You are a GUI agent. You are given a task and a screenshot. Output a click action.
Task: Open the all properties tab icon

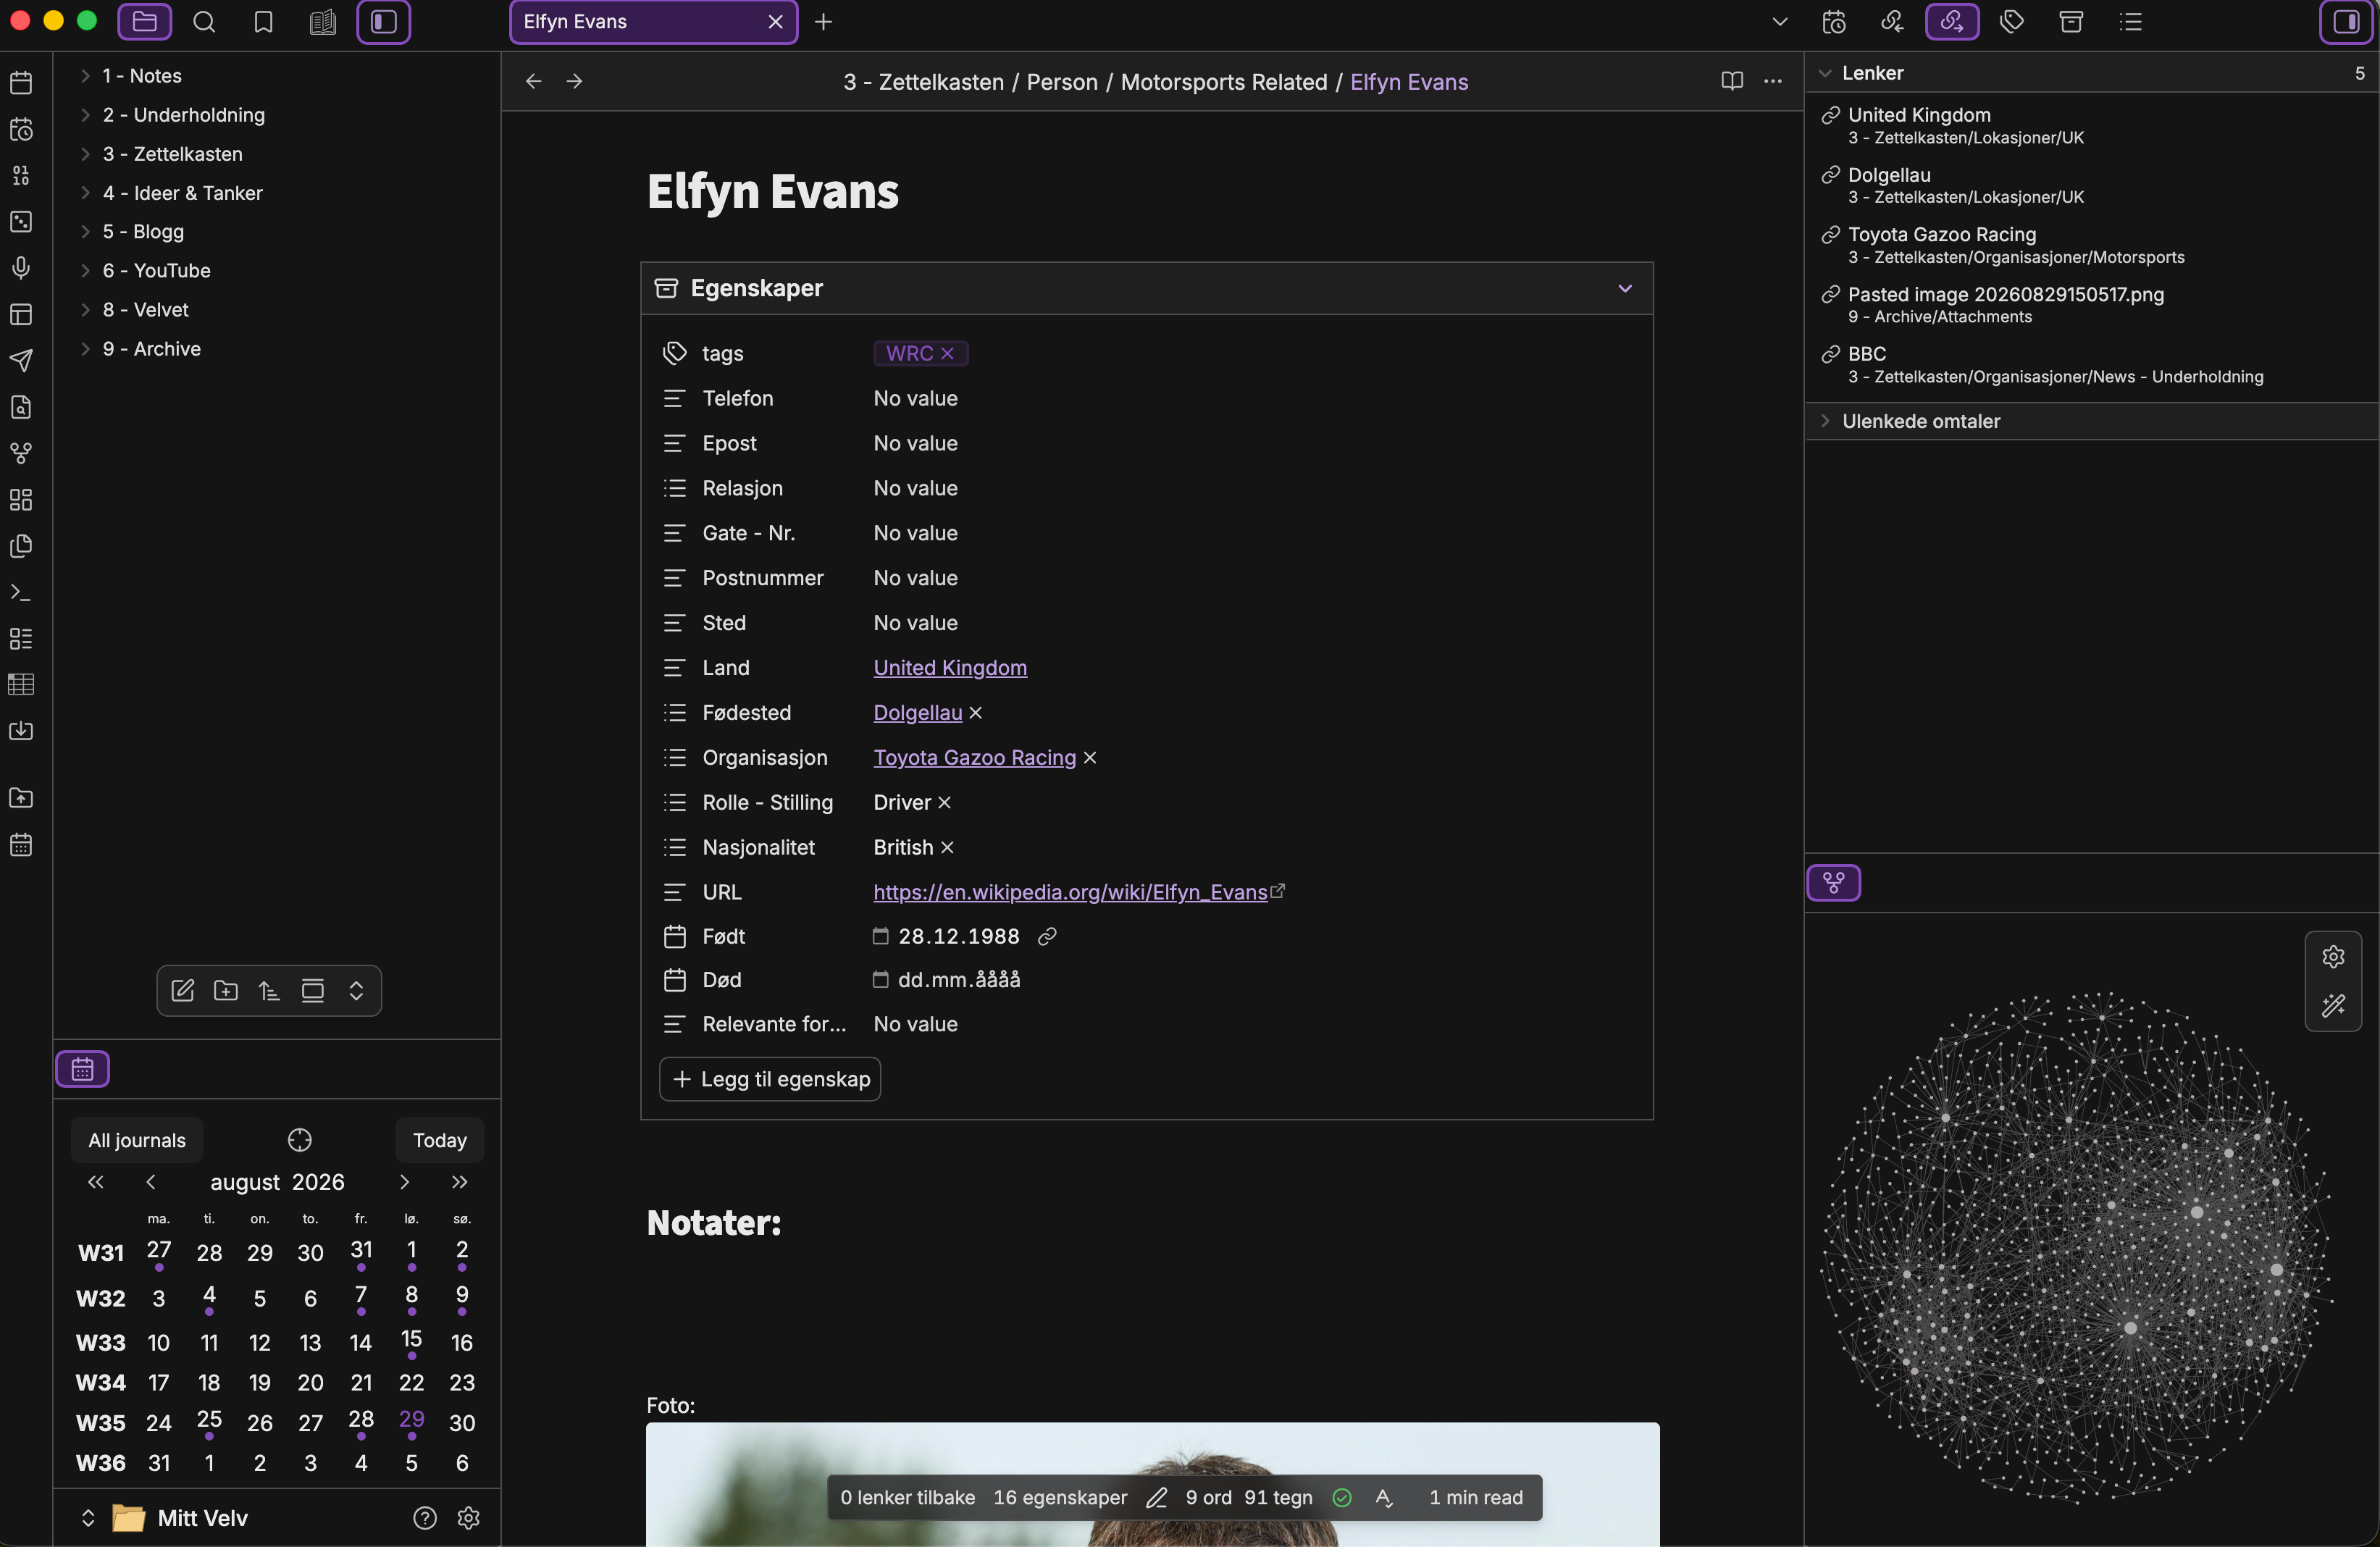click(2071, 22)
